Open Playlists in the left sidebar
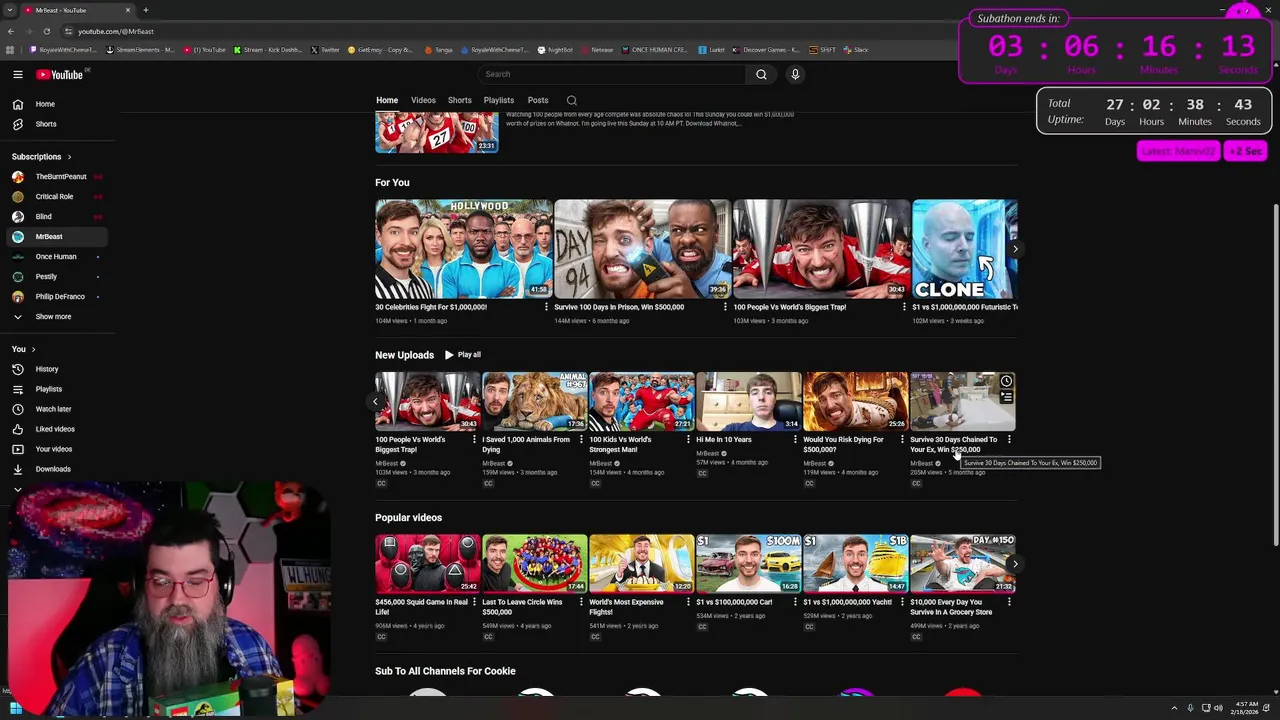This screenshot has width=1280, height=720. [59, 389]
